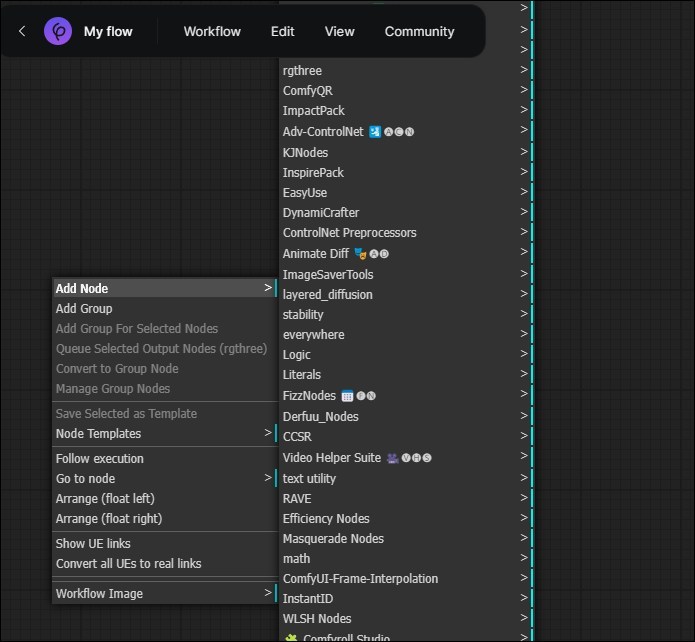The height and width of the screenshot is (642, 695).
Task: Click Show UE links
Action: point(165,544)
